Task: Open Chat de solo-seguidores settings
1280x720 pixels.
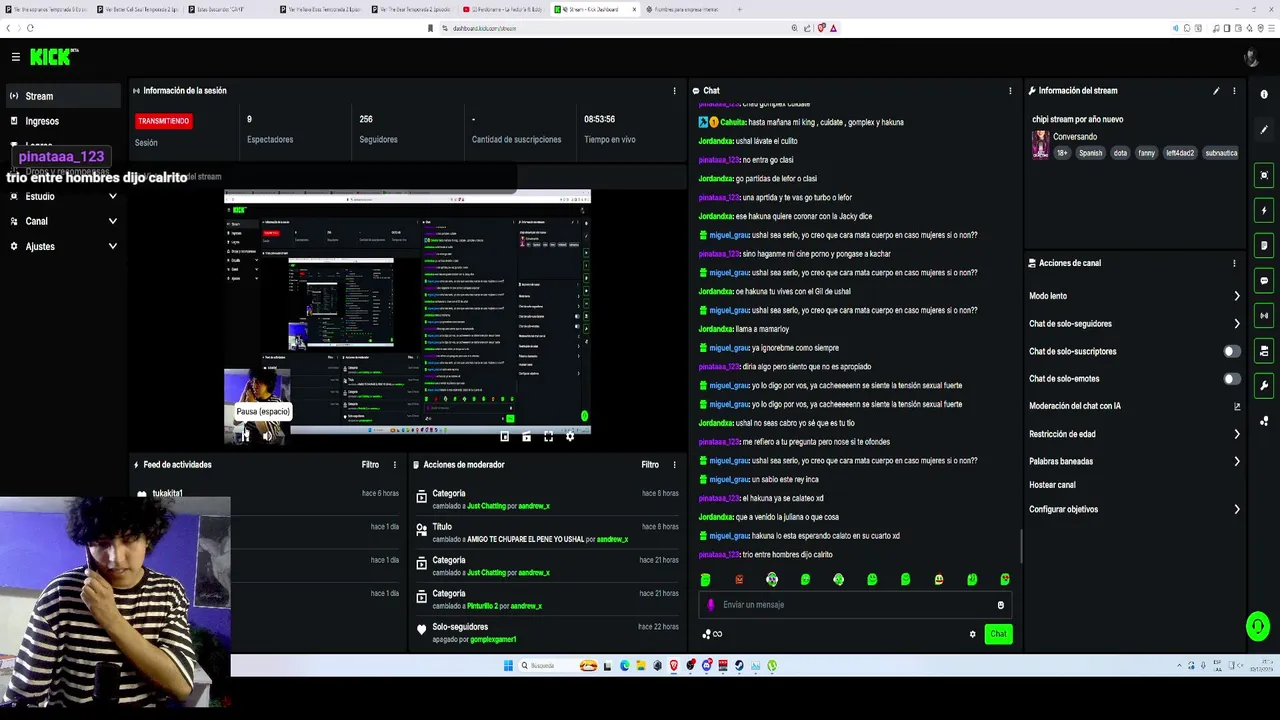Action: point(1134,324)
